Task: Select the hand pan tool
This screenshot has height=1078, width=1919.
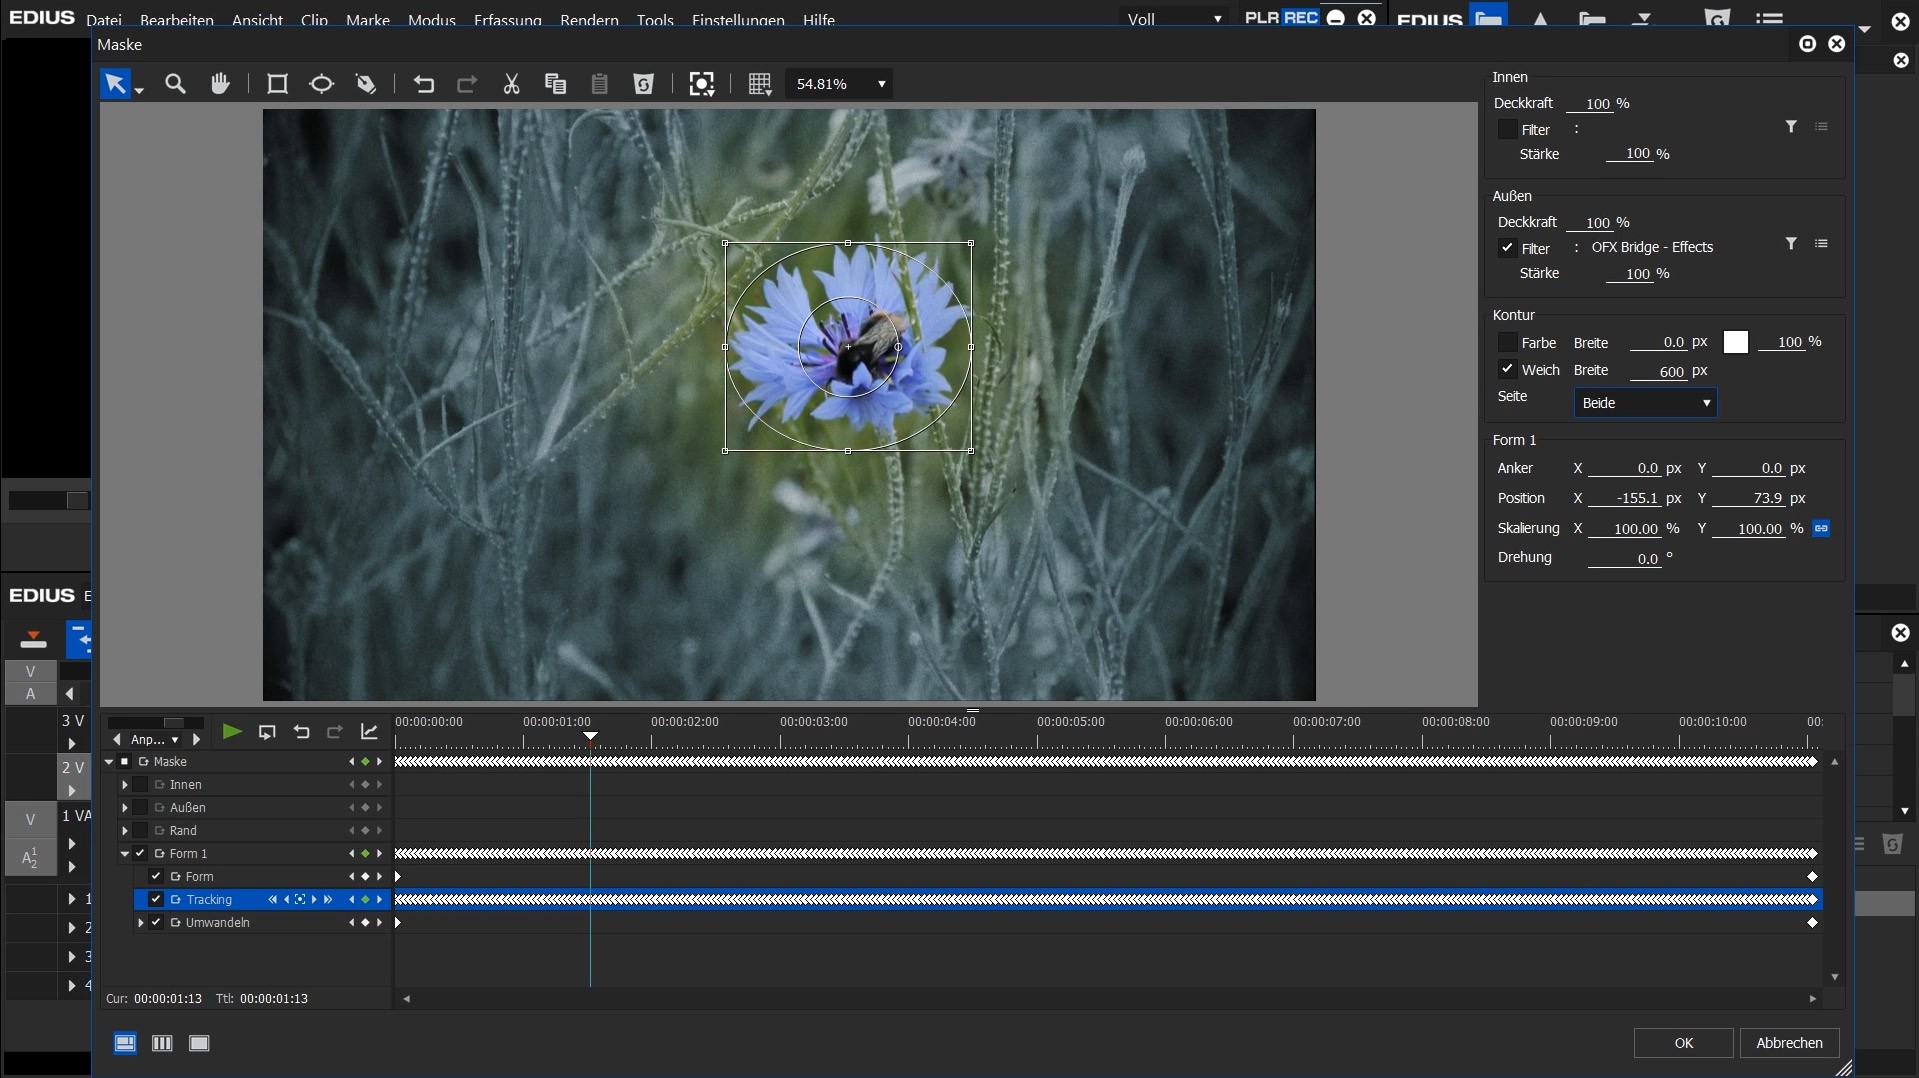Action: [x=220, y=84]
